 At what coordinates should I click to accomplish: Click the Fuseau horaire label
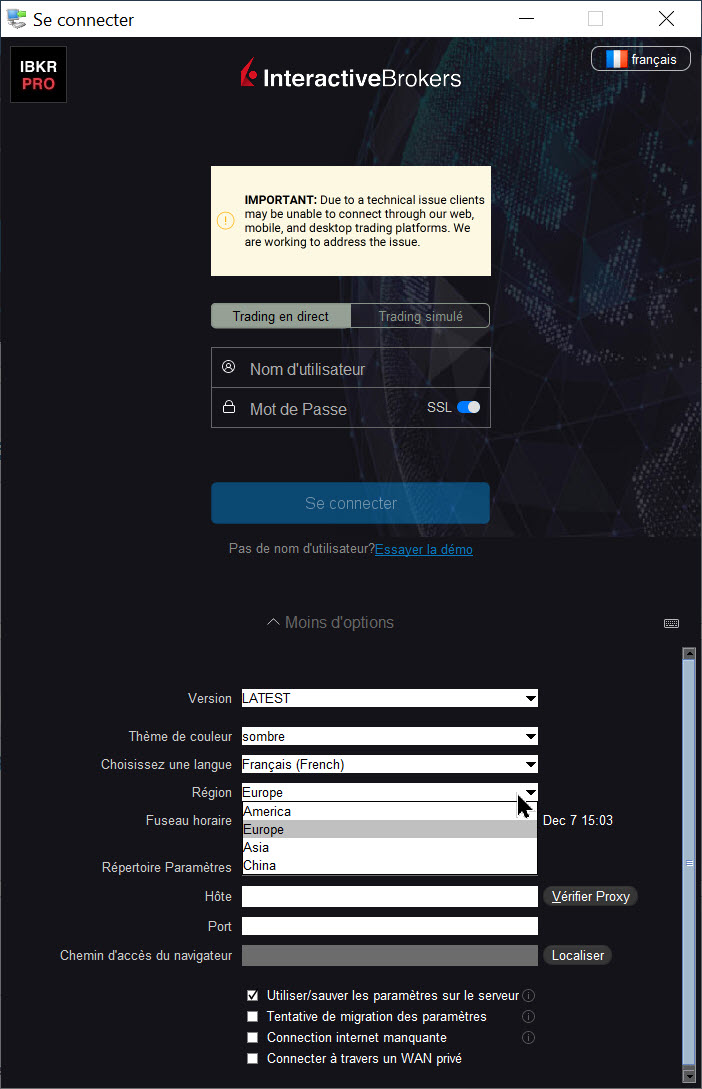pos(189,820)
